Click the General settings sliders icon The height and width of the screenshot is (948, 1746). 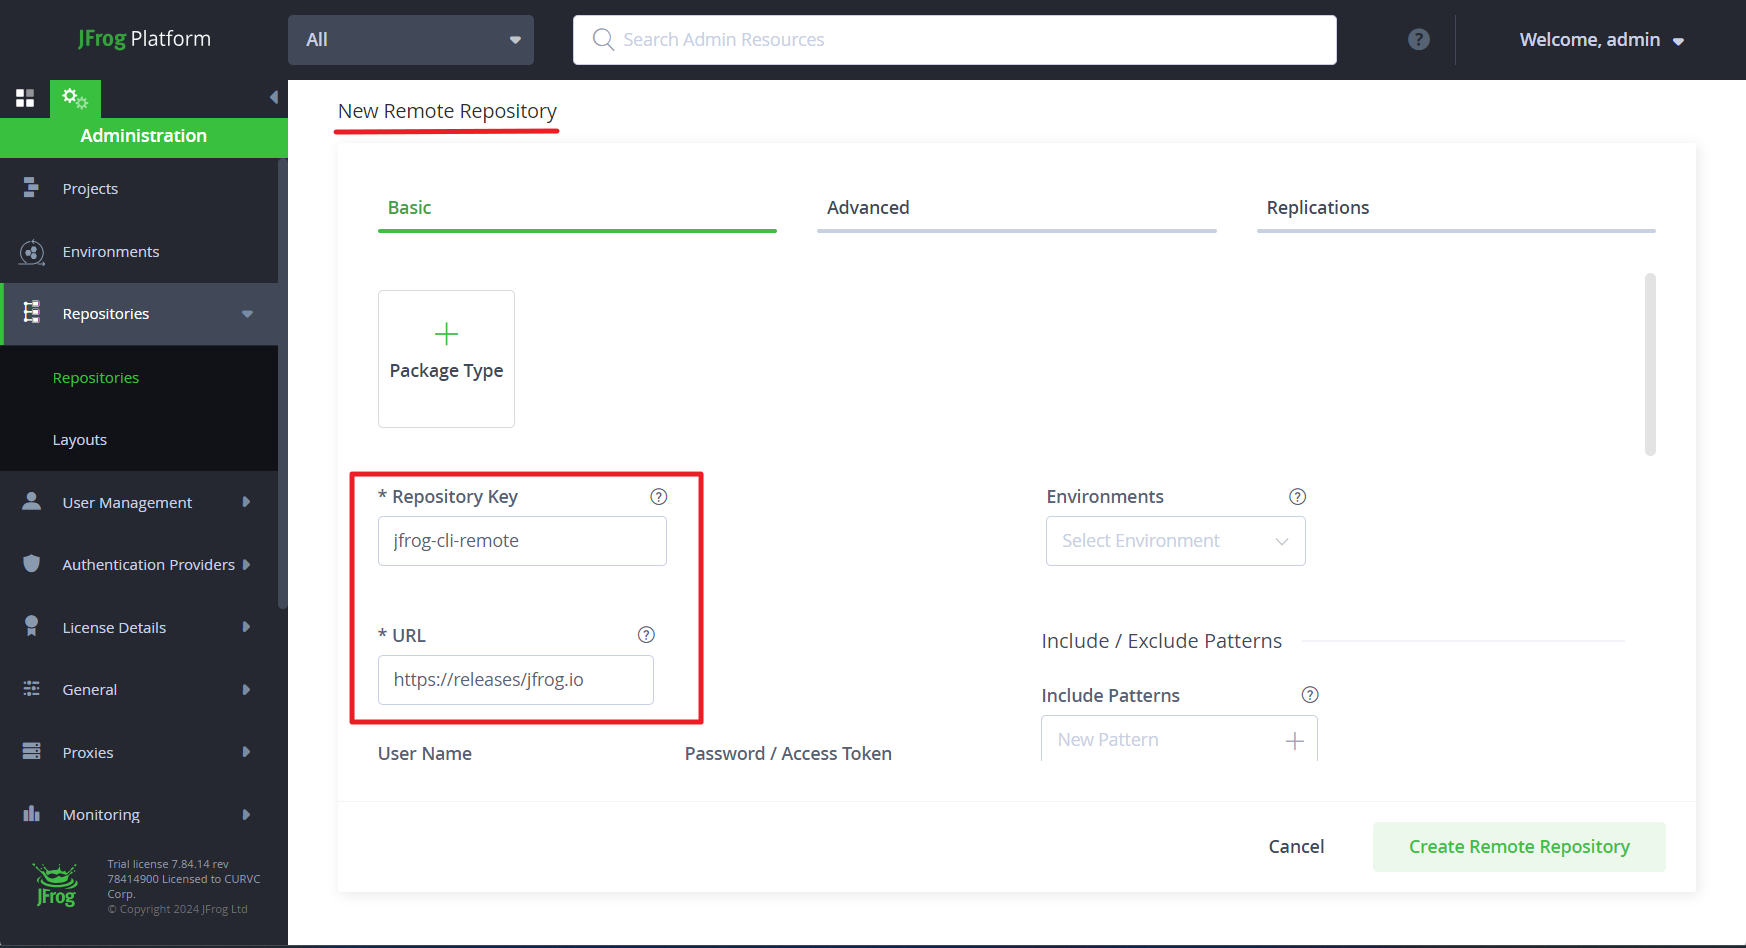[32, 689]
